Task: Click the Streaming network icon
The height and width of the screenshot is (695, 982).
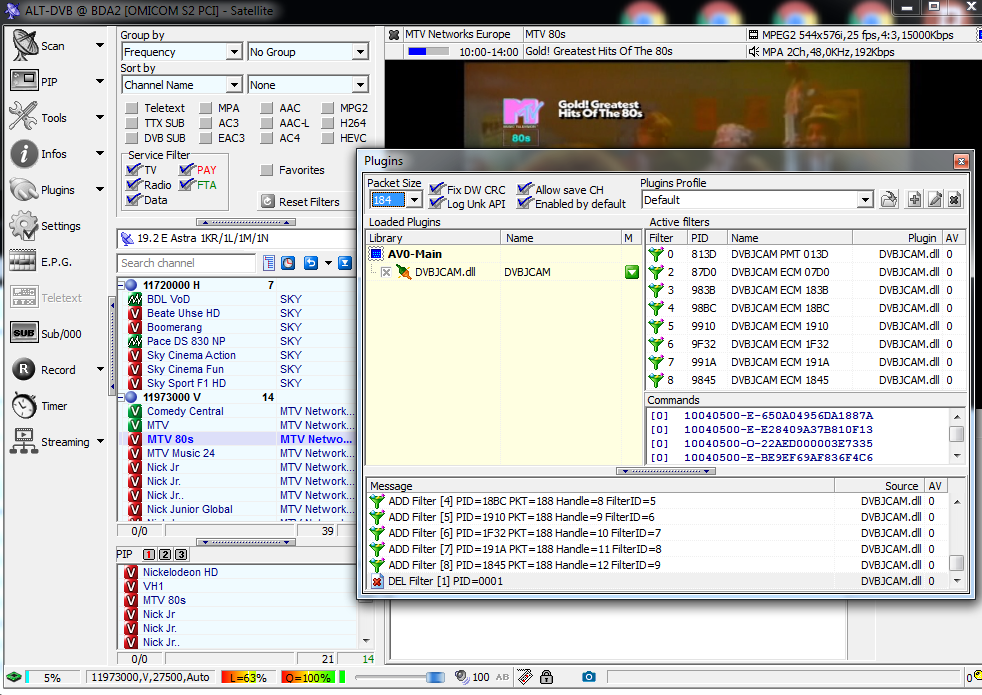Action: click(x=24, y=441)
